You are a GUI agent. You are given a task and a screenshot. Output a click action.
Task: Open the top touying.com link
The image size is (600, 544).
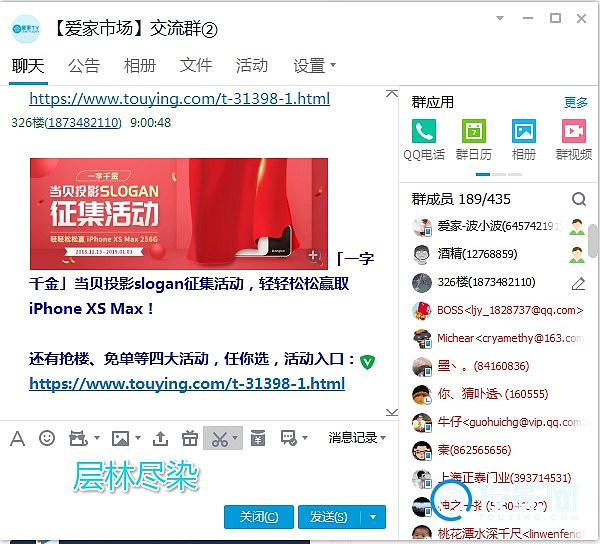tap(179, 99)
